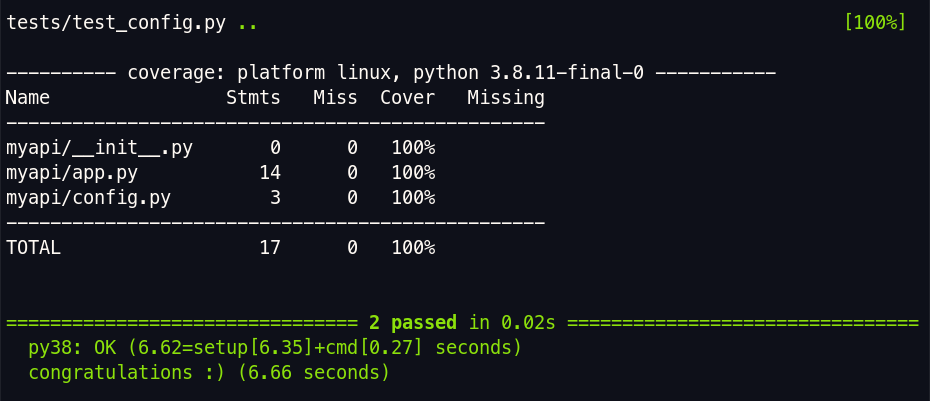The width and height of the screenshot is (930, 401).
Task: Click the total statements count 17
Action: pyautogui.click(x=270, y=248)
